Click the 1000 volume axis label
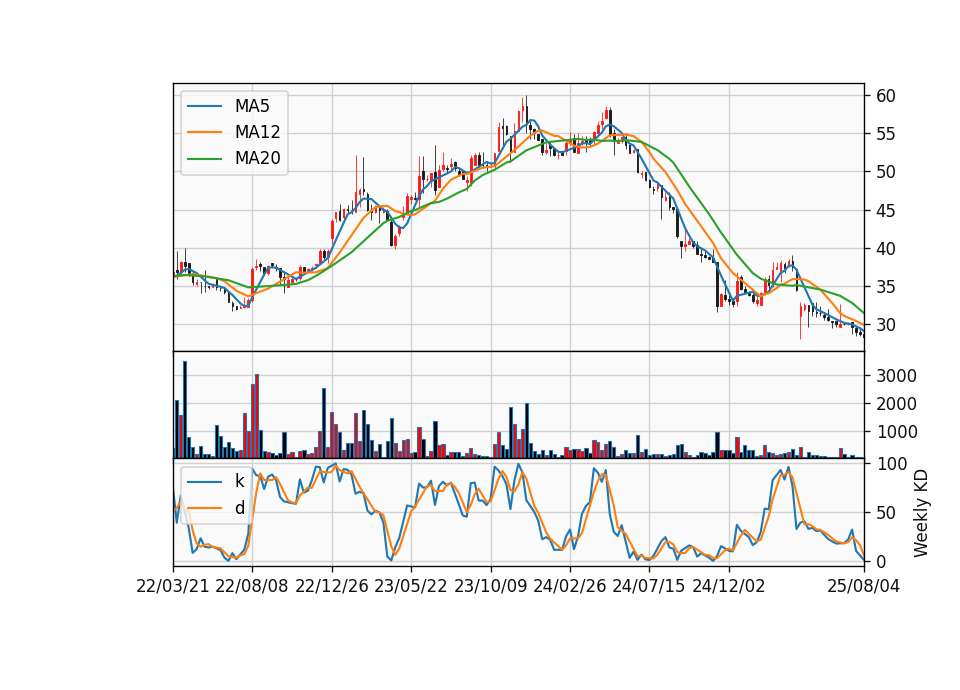The height and width of the screenshot is (690, 960). 896,432
